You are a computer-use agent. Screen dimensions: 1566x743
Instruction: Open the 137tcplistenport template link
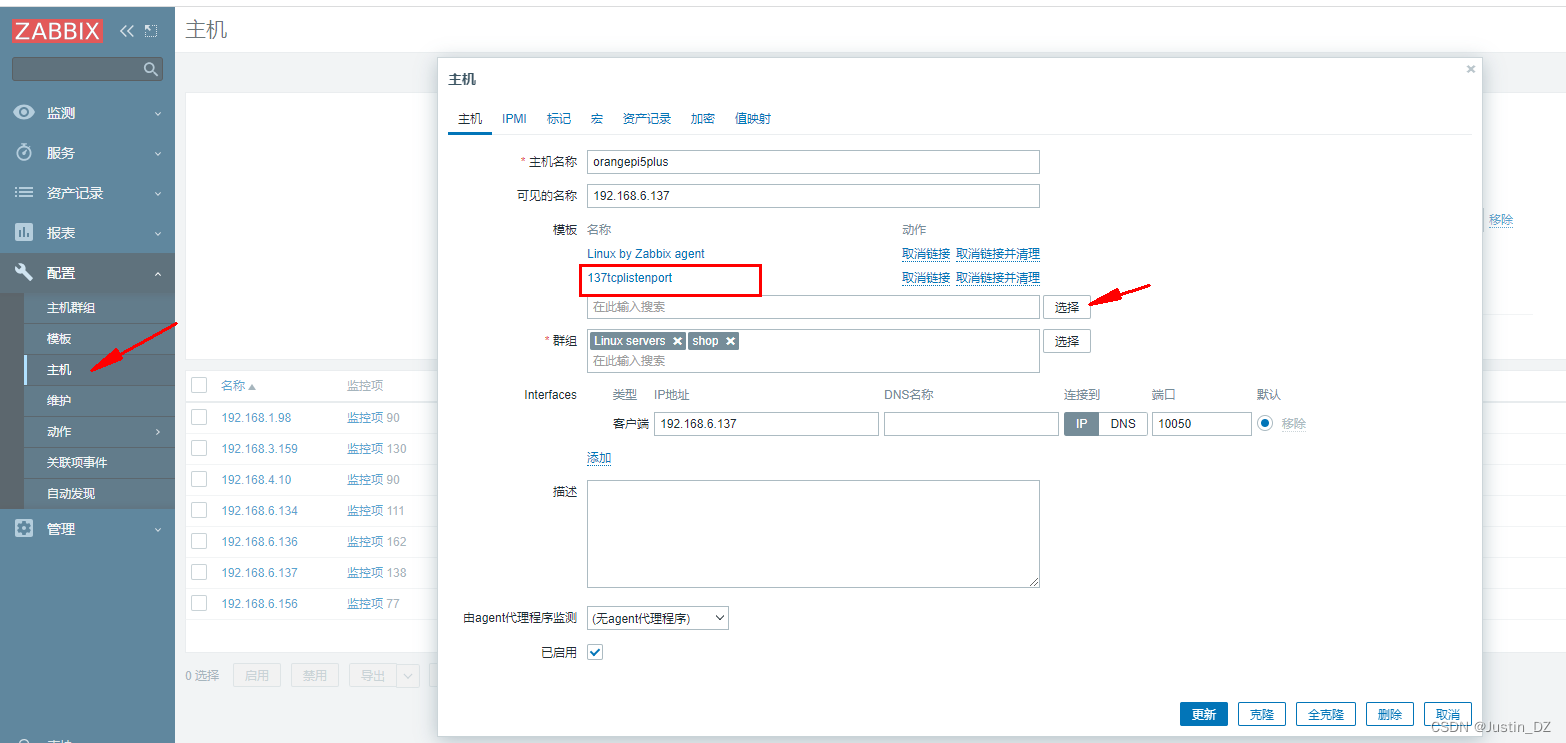630,278
